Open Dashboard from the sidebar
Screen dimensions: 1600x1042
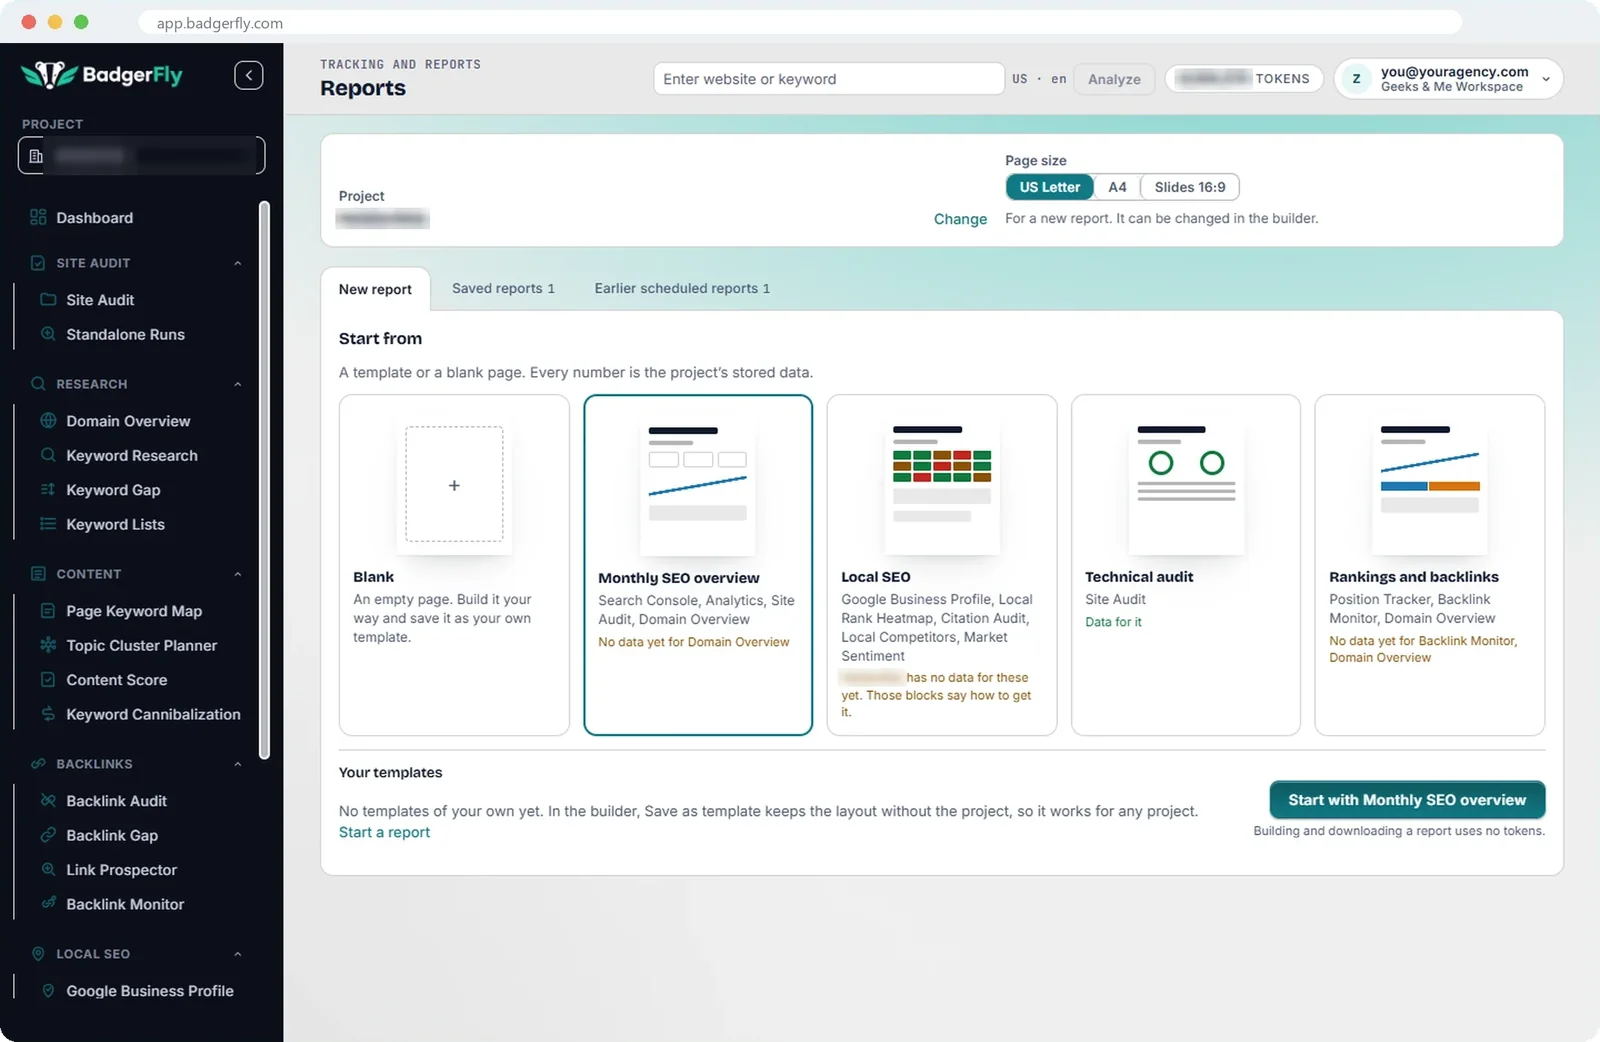pos(94,218)
